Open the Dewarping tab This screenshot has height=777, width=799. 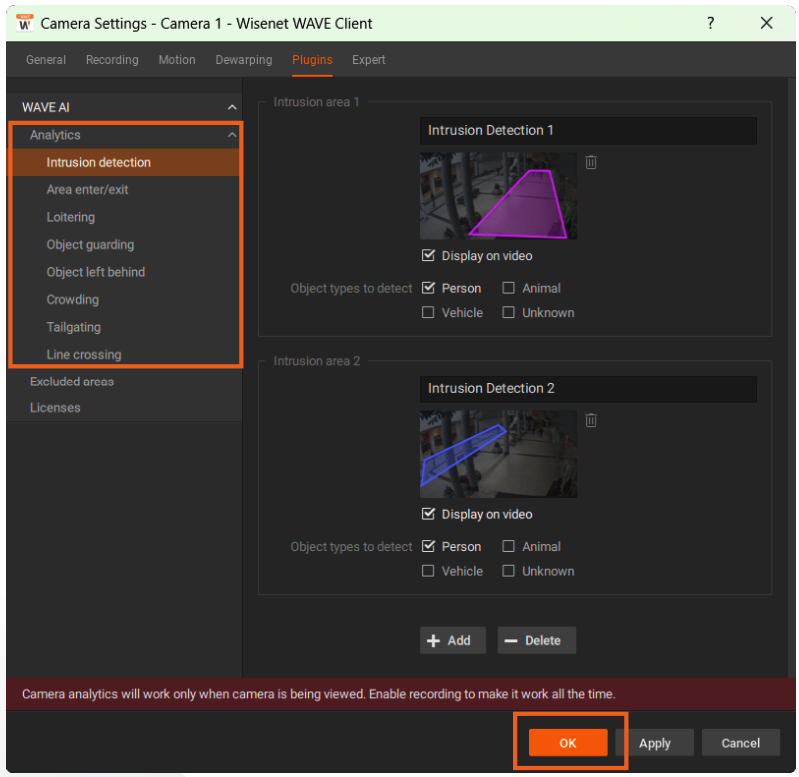(x=244, y=60)
